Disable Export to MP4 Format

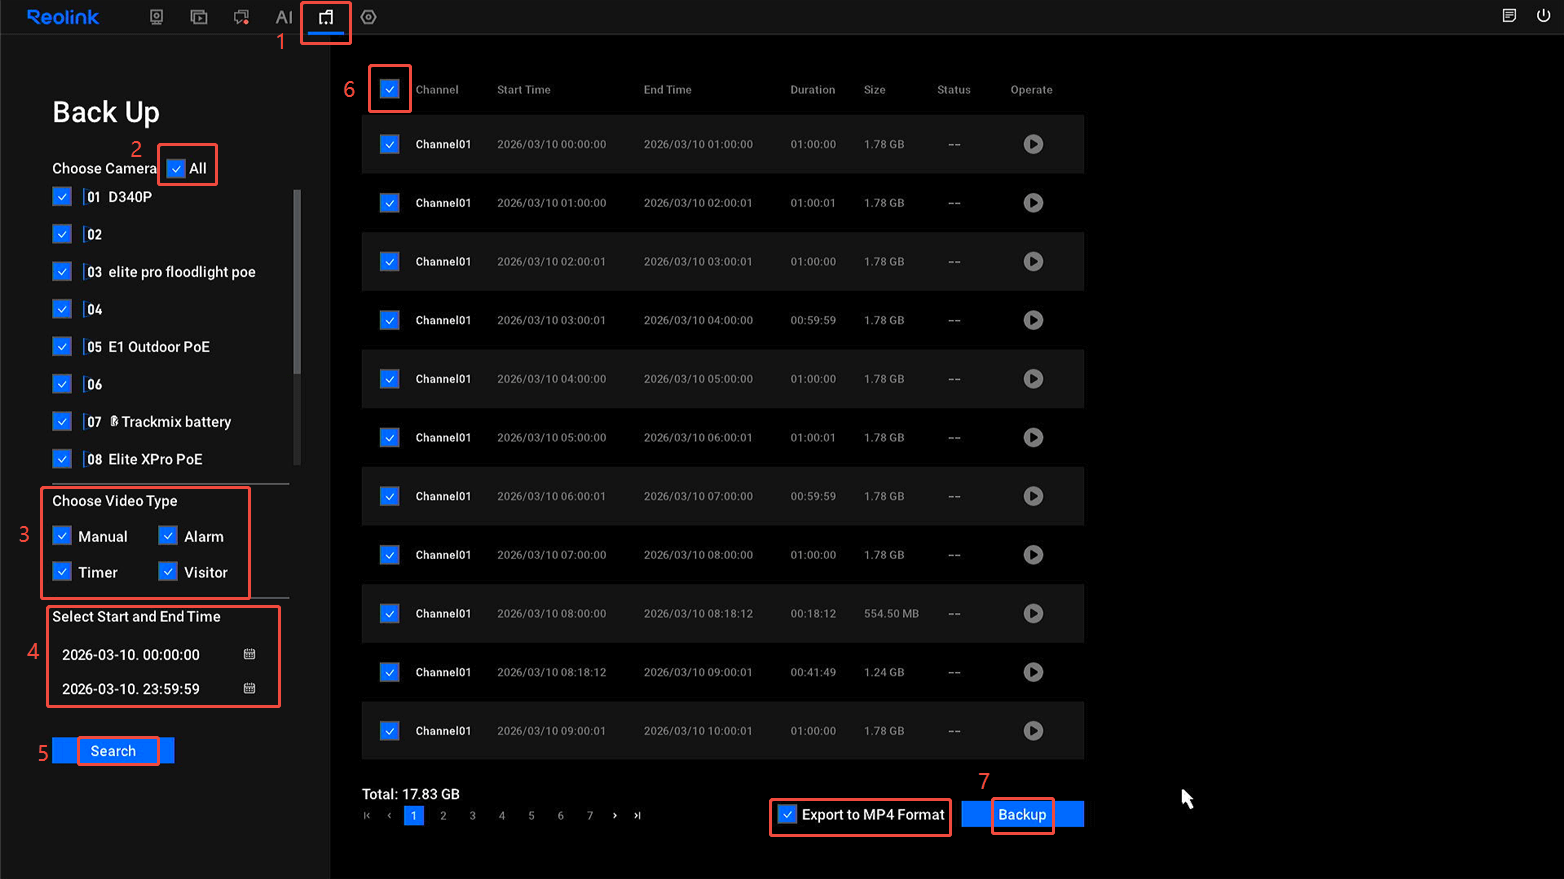788,814
